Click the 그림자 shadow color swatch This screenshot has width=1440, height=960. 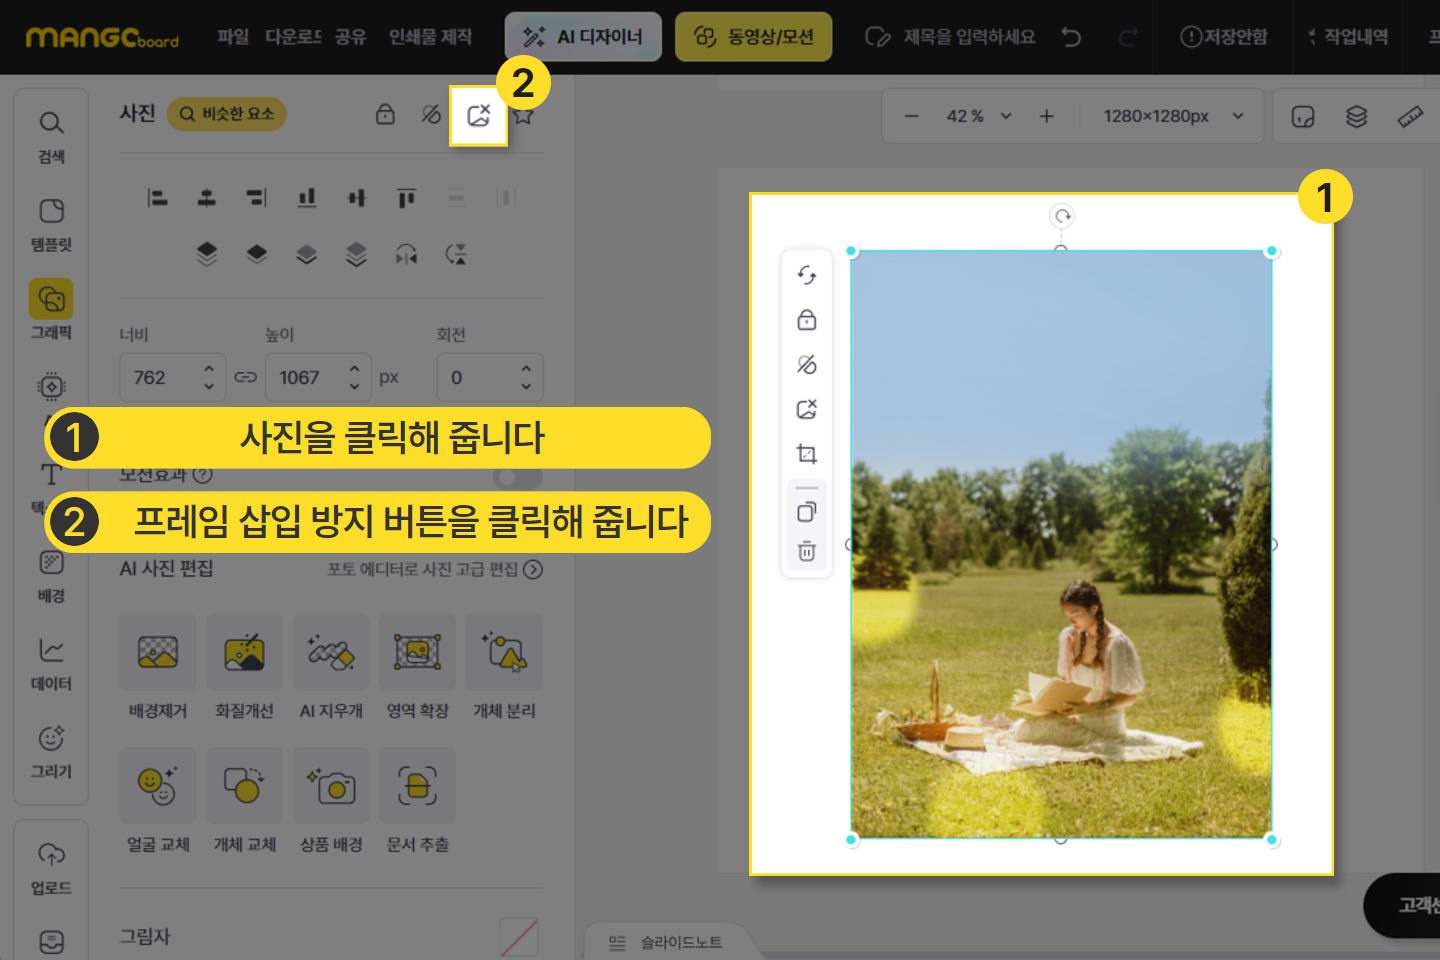coord(519,937)
